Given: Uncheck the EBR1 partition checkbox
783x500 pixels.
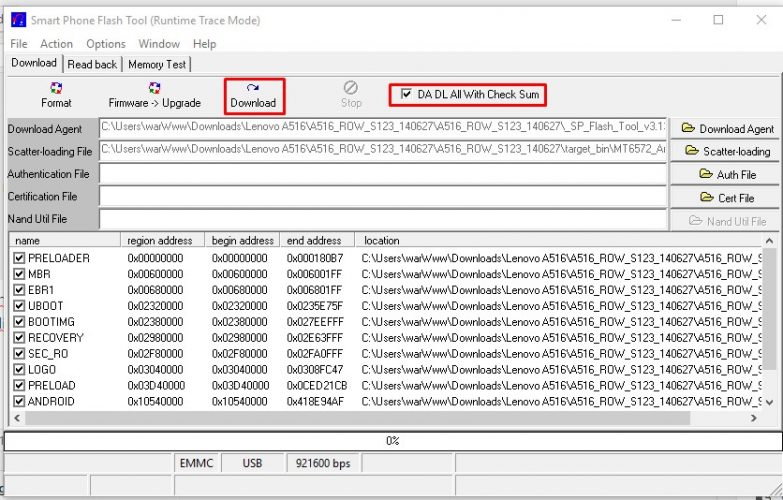Looking at the screenshot, I should (x=19, y=290).
